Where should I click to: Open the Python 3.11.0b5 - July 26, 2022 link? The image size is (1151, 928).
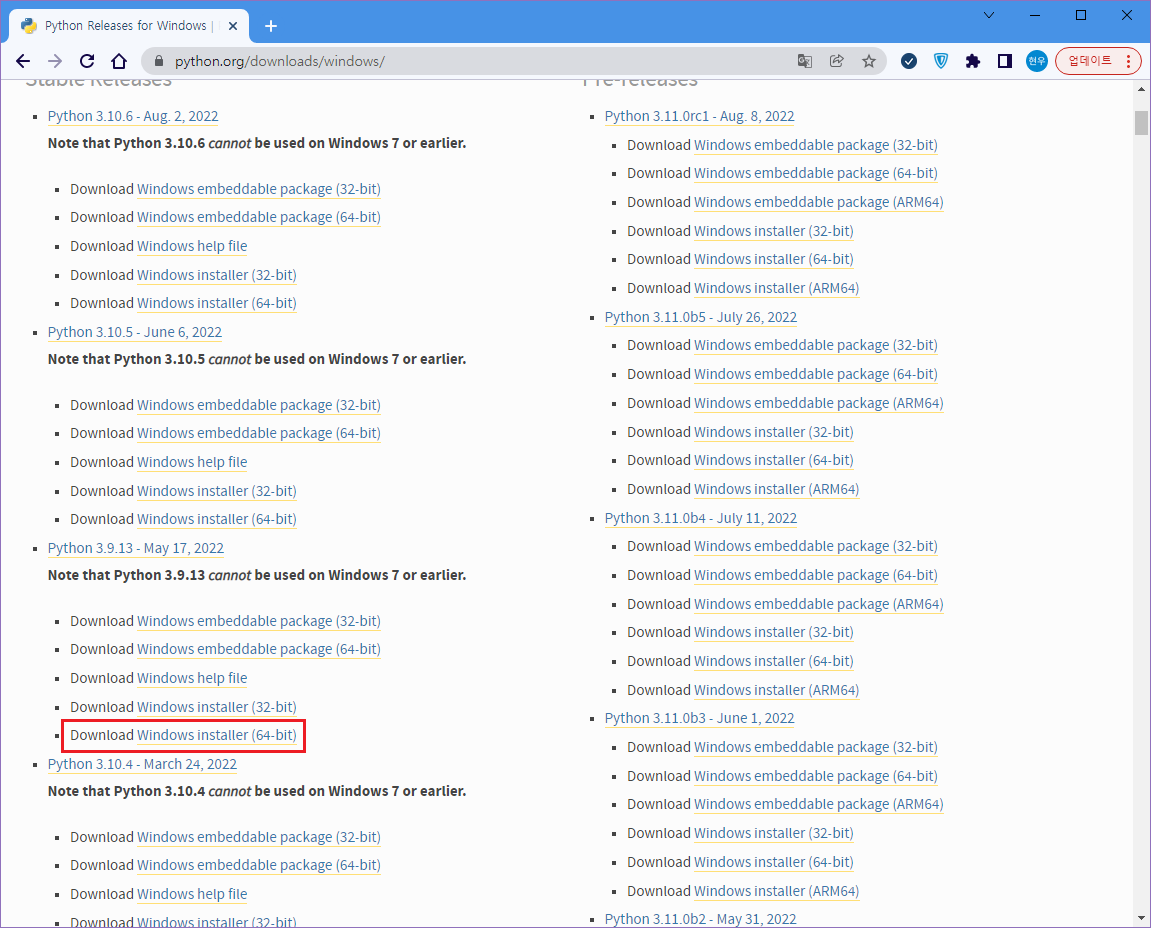pyautogui.click(x=701, y=316)
